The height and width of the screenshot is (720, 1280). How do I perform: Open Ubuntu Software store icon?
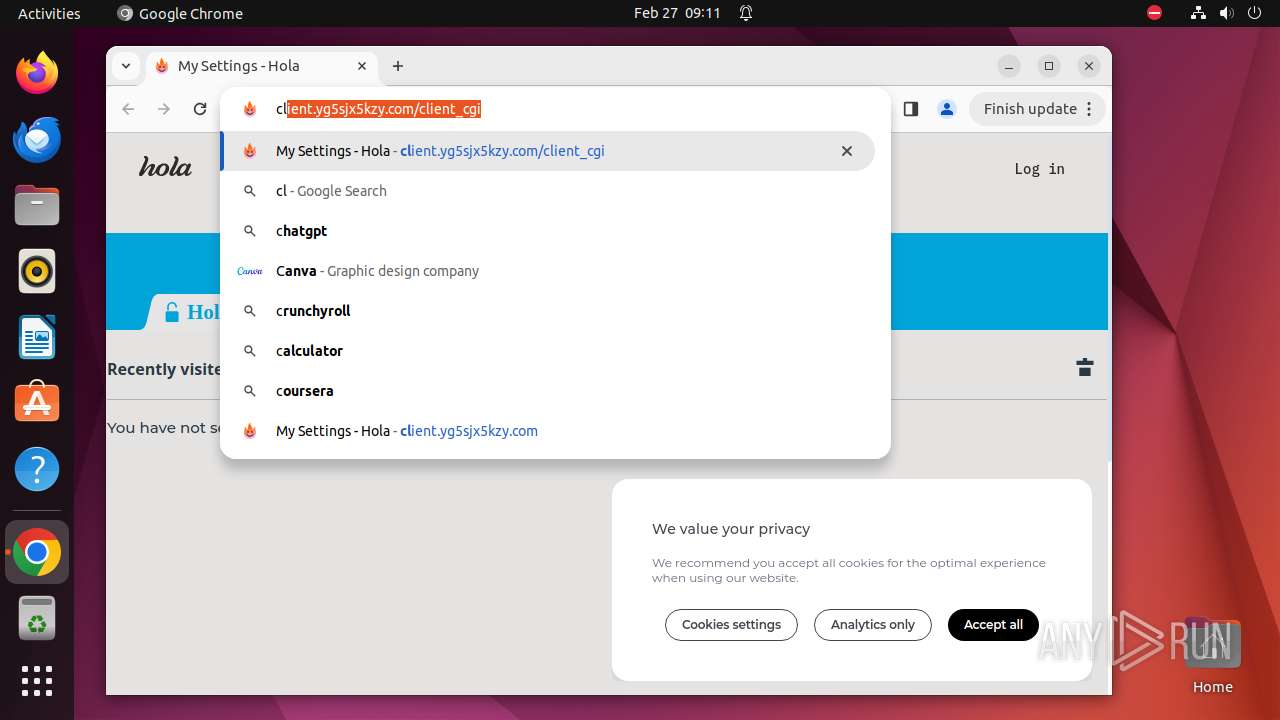coord(37,402)
